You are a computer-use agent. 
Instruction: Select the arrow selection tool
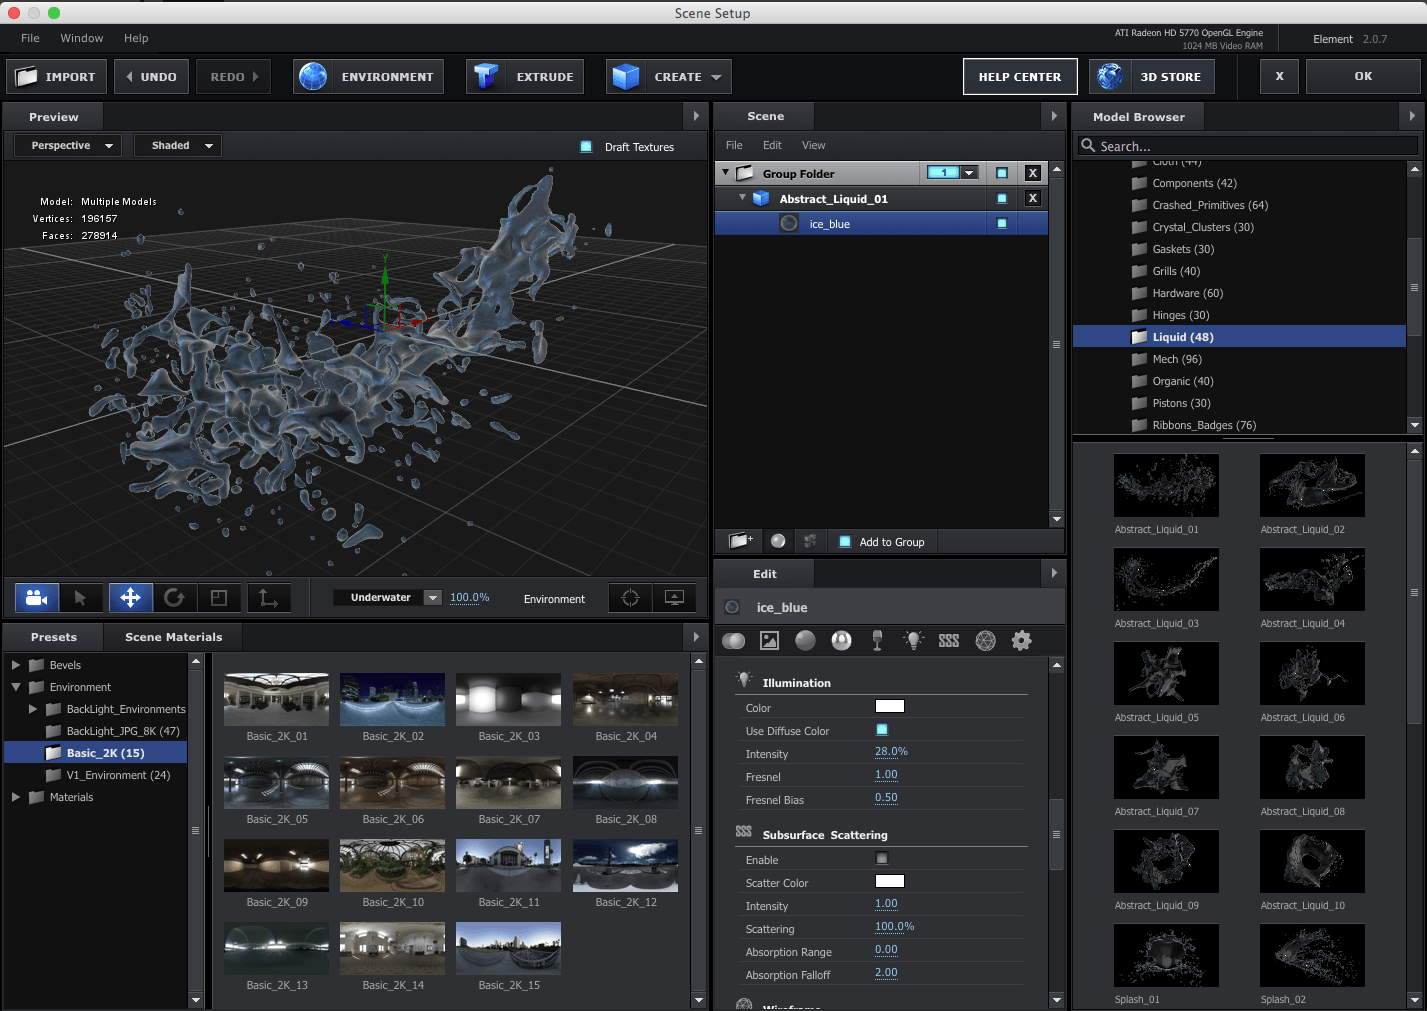81,598
